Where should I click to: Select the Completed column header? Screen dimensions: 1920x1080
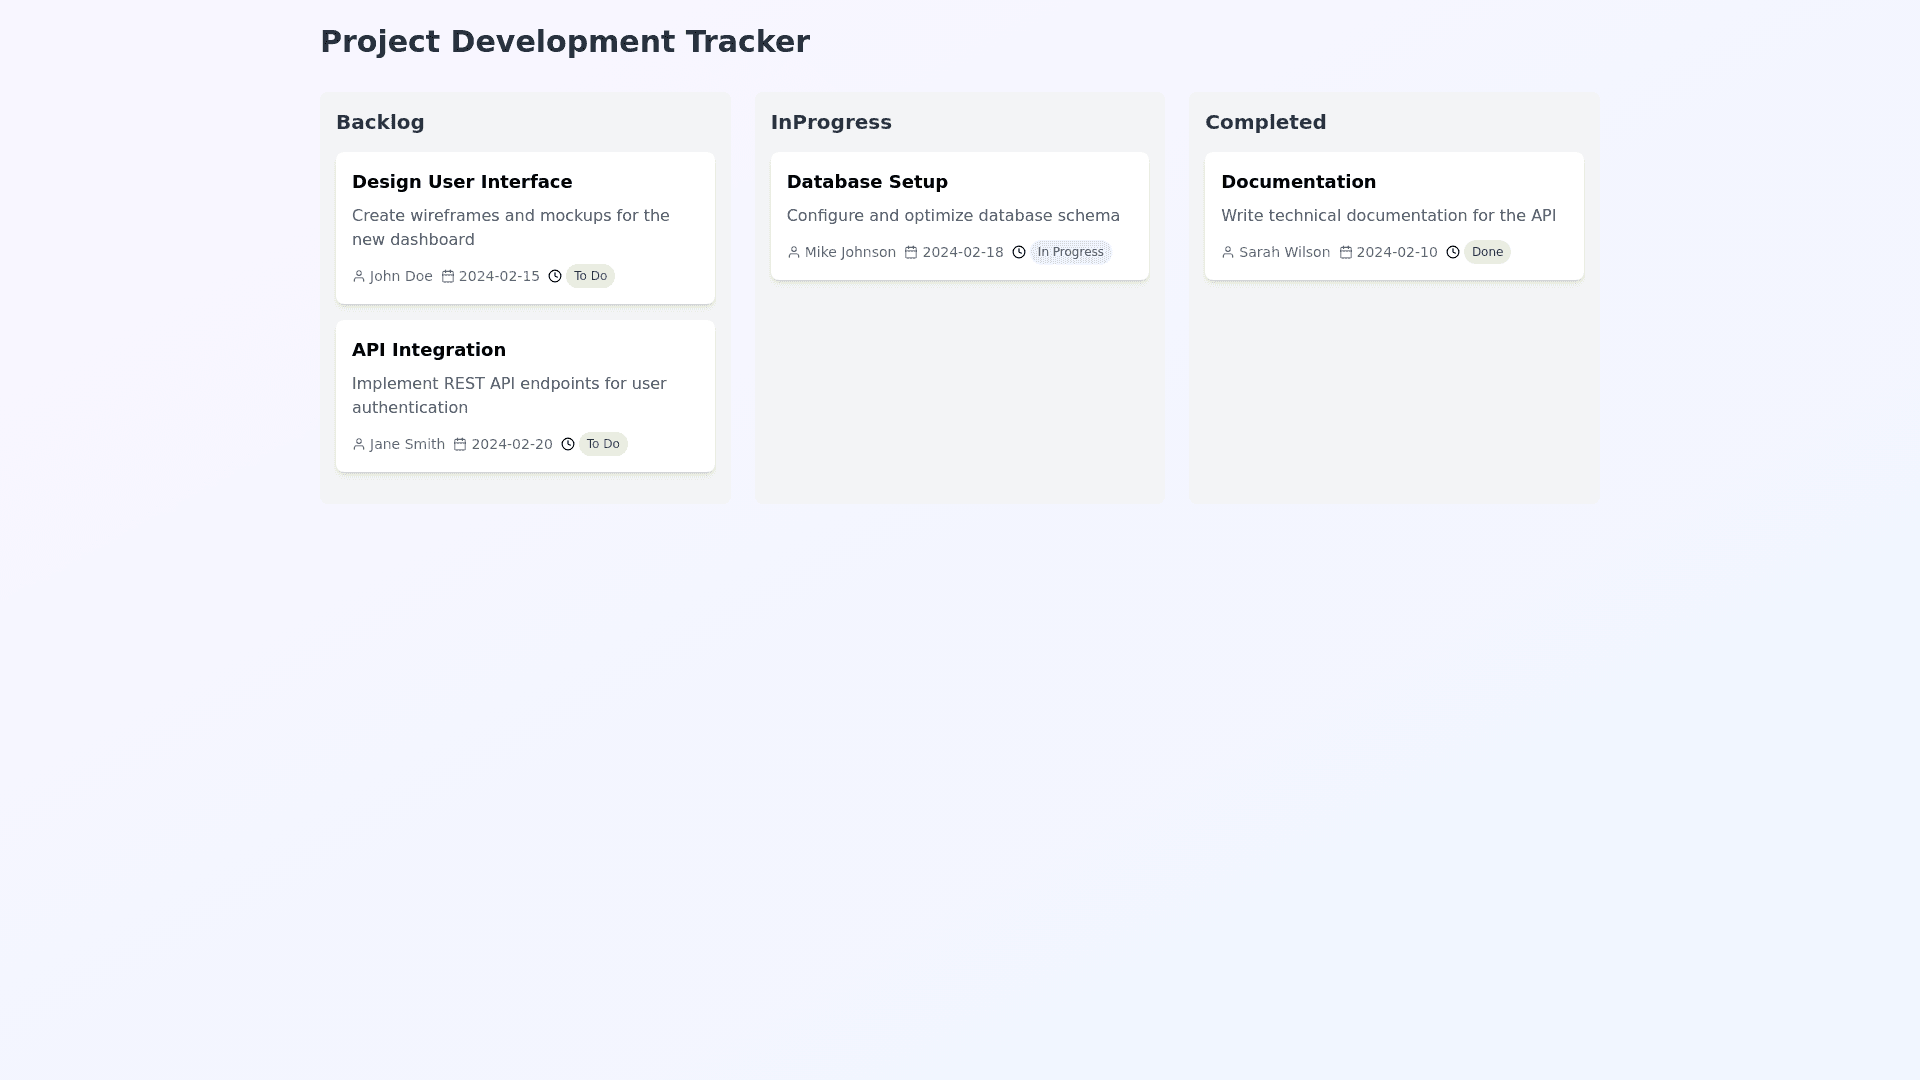[1265, 122]
